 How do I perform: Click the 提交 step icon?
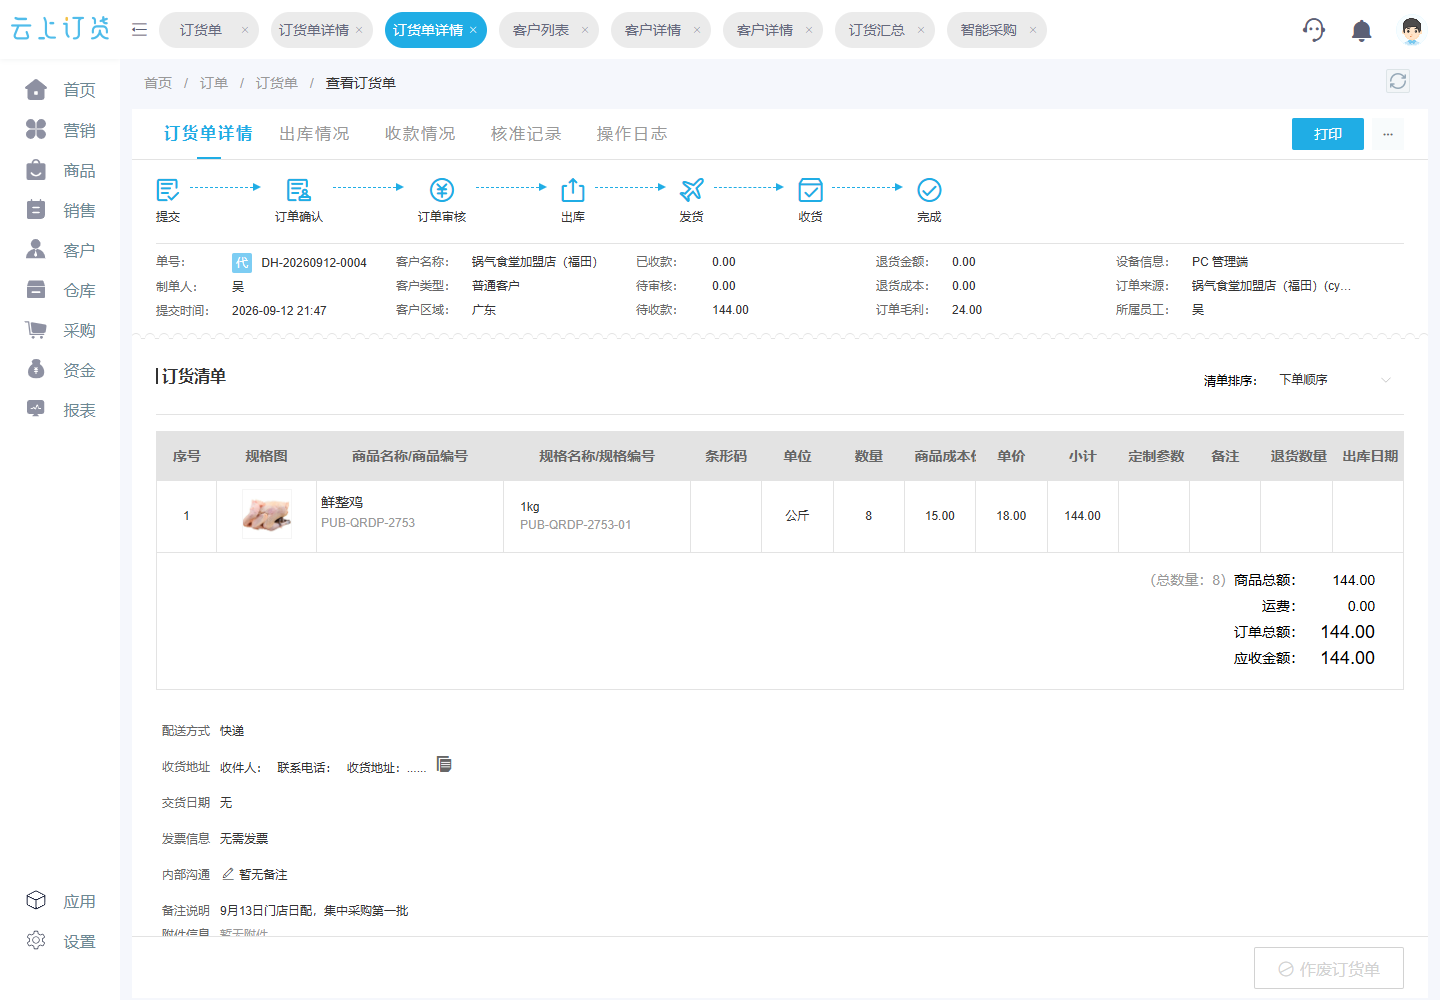pos(167,190)
